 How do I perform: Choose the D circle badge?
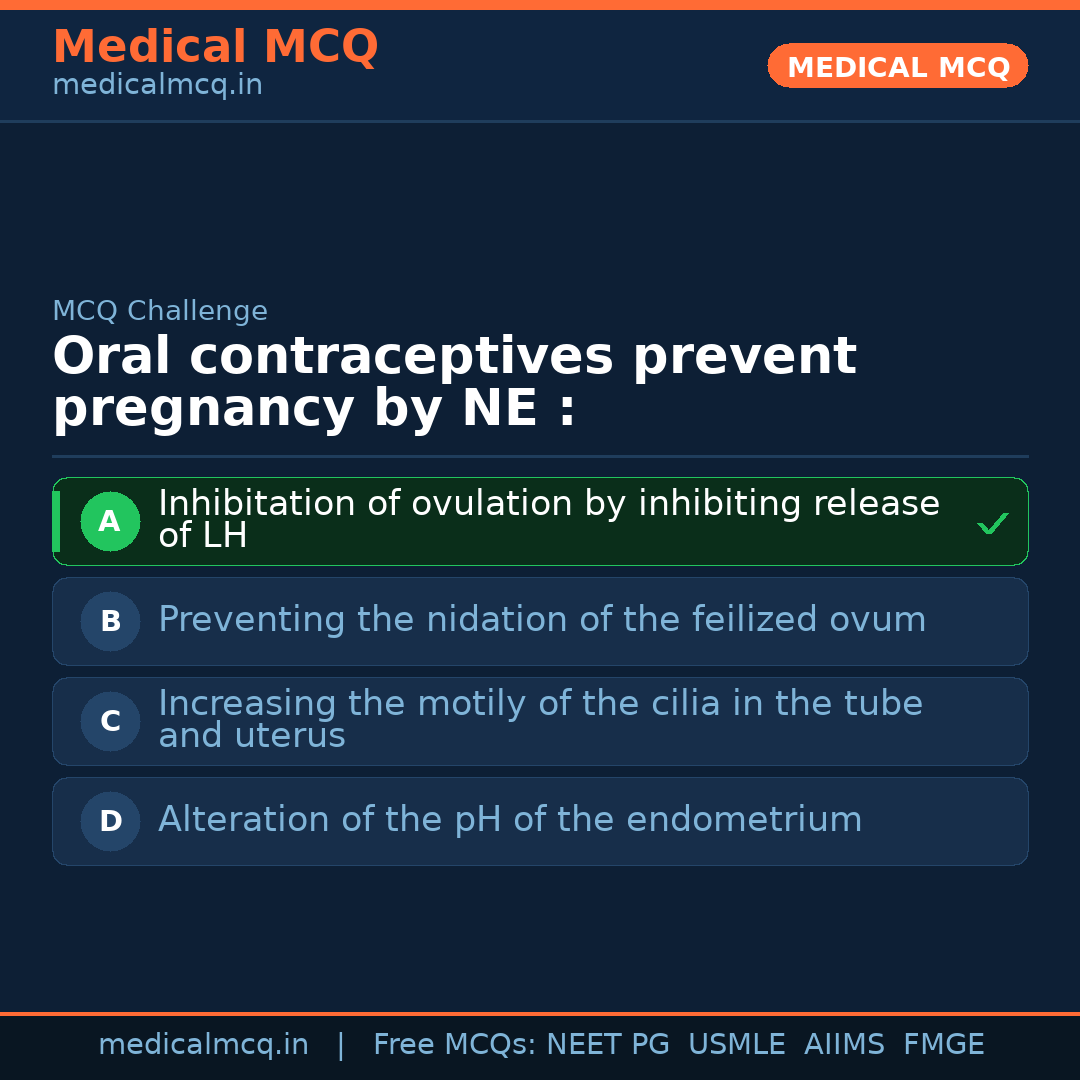click(110, 821)
